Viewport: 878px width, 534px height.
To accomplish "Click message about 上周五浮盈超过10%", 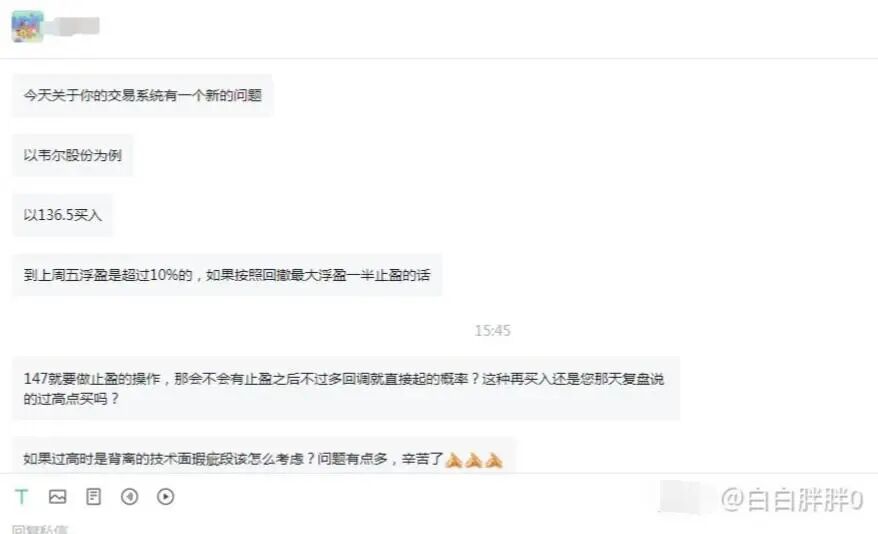I will pos(227,275).
